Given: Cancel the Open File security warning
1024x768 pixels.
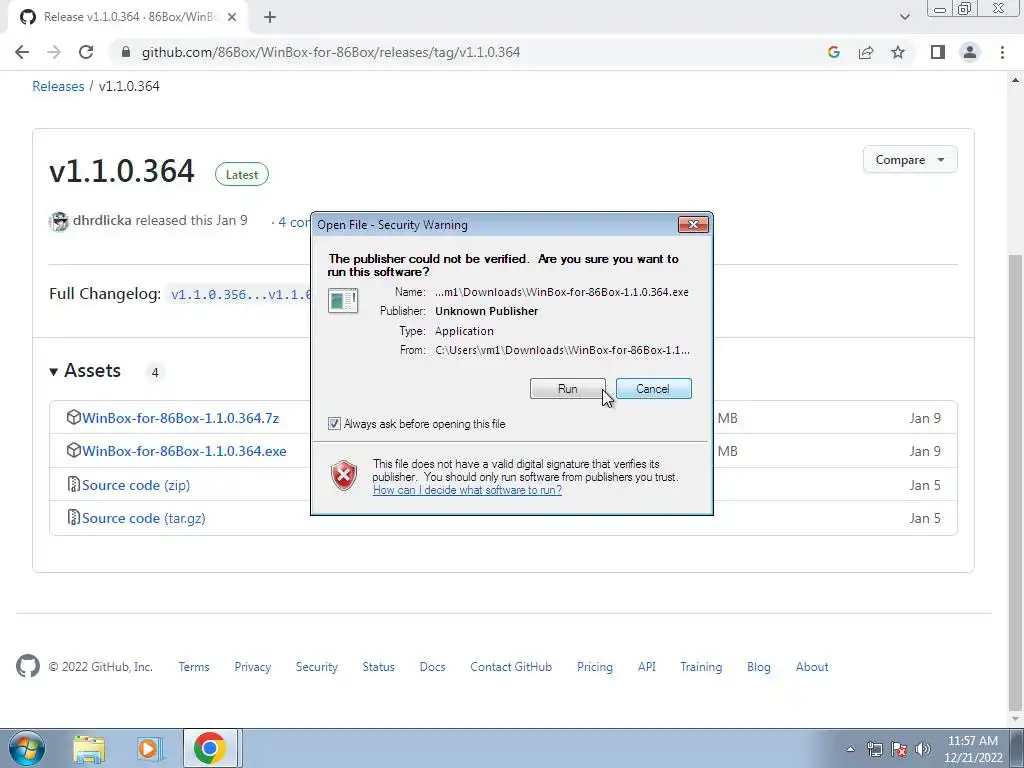Looking at the screenshot, I should click(653, 389).
